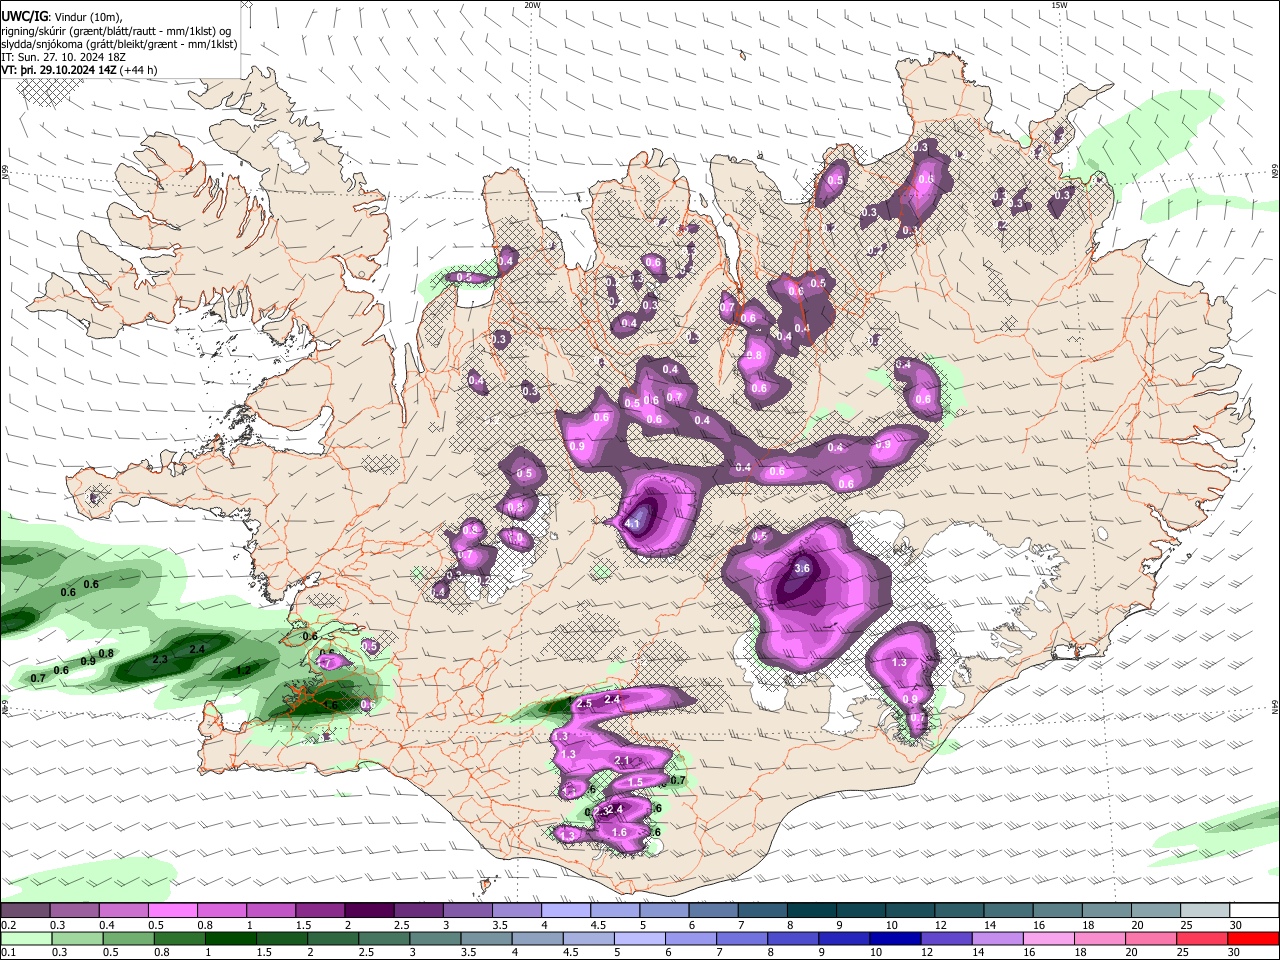Viewport: 1280px width, 960px height.
Task: Click the "3.6" value over the purple snow area
Action: tap(802, 568)
